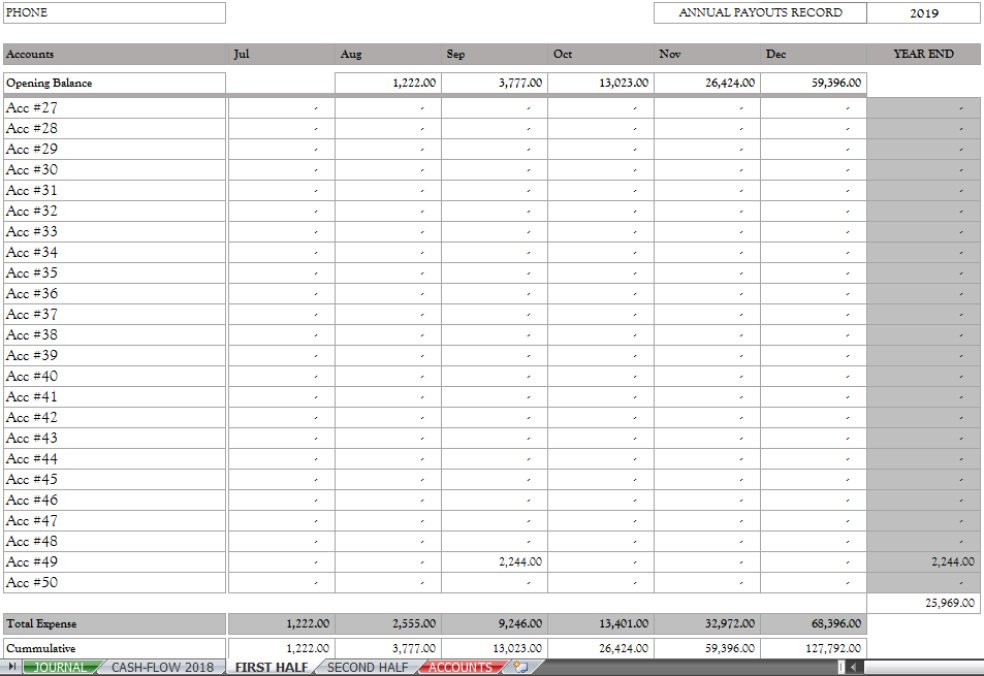Screen dimensions: 984x676
Task: Click the YEAR END column header
Action: [x=923, y=54]
